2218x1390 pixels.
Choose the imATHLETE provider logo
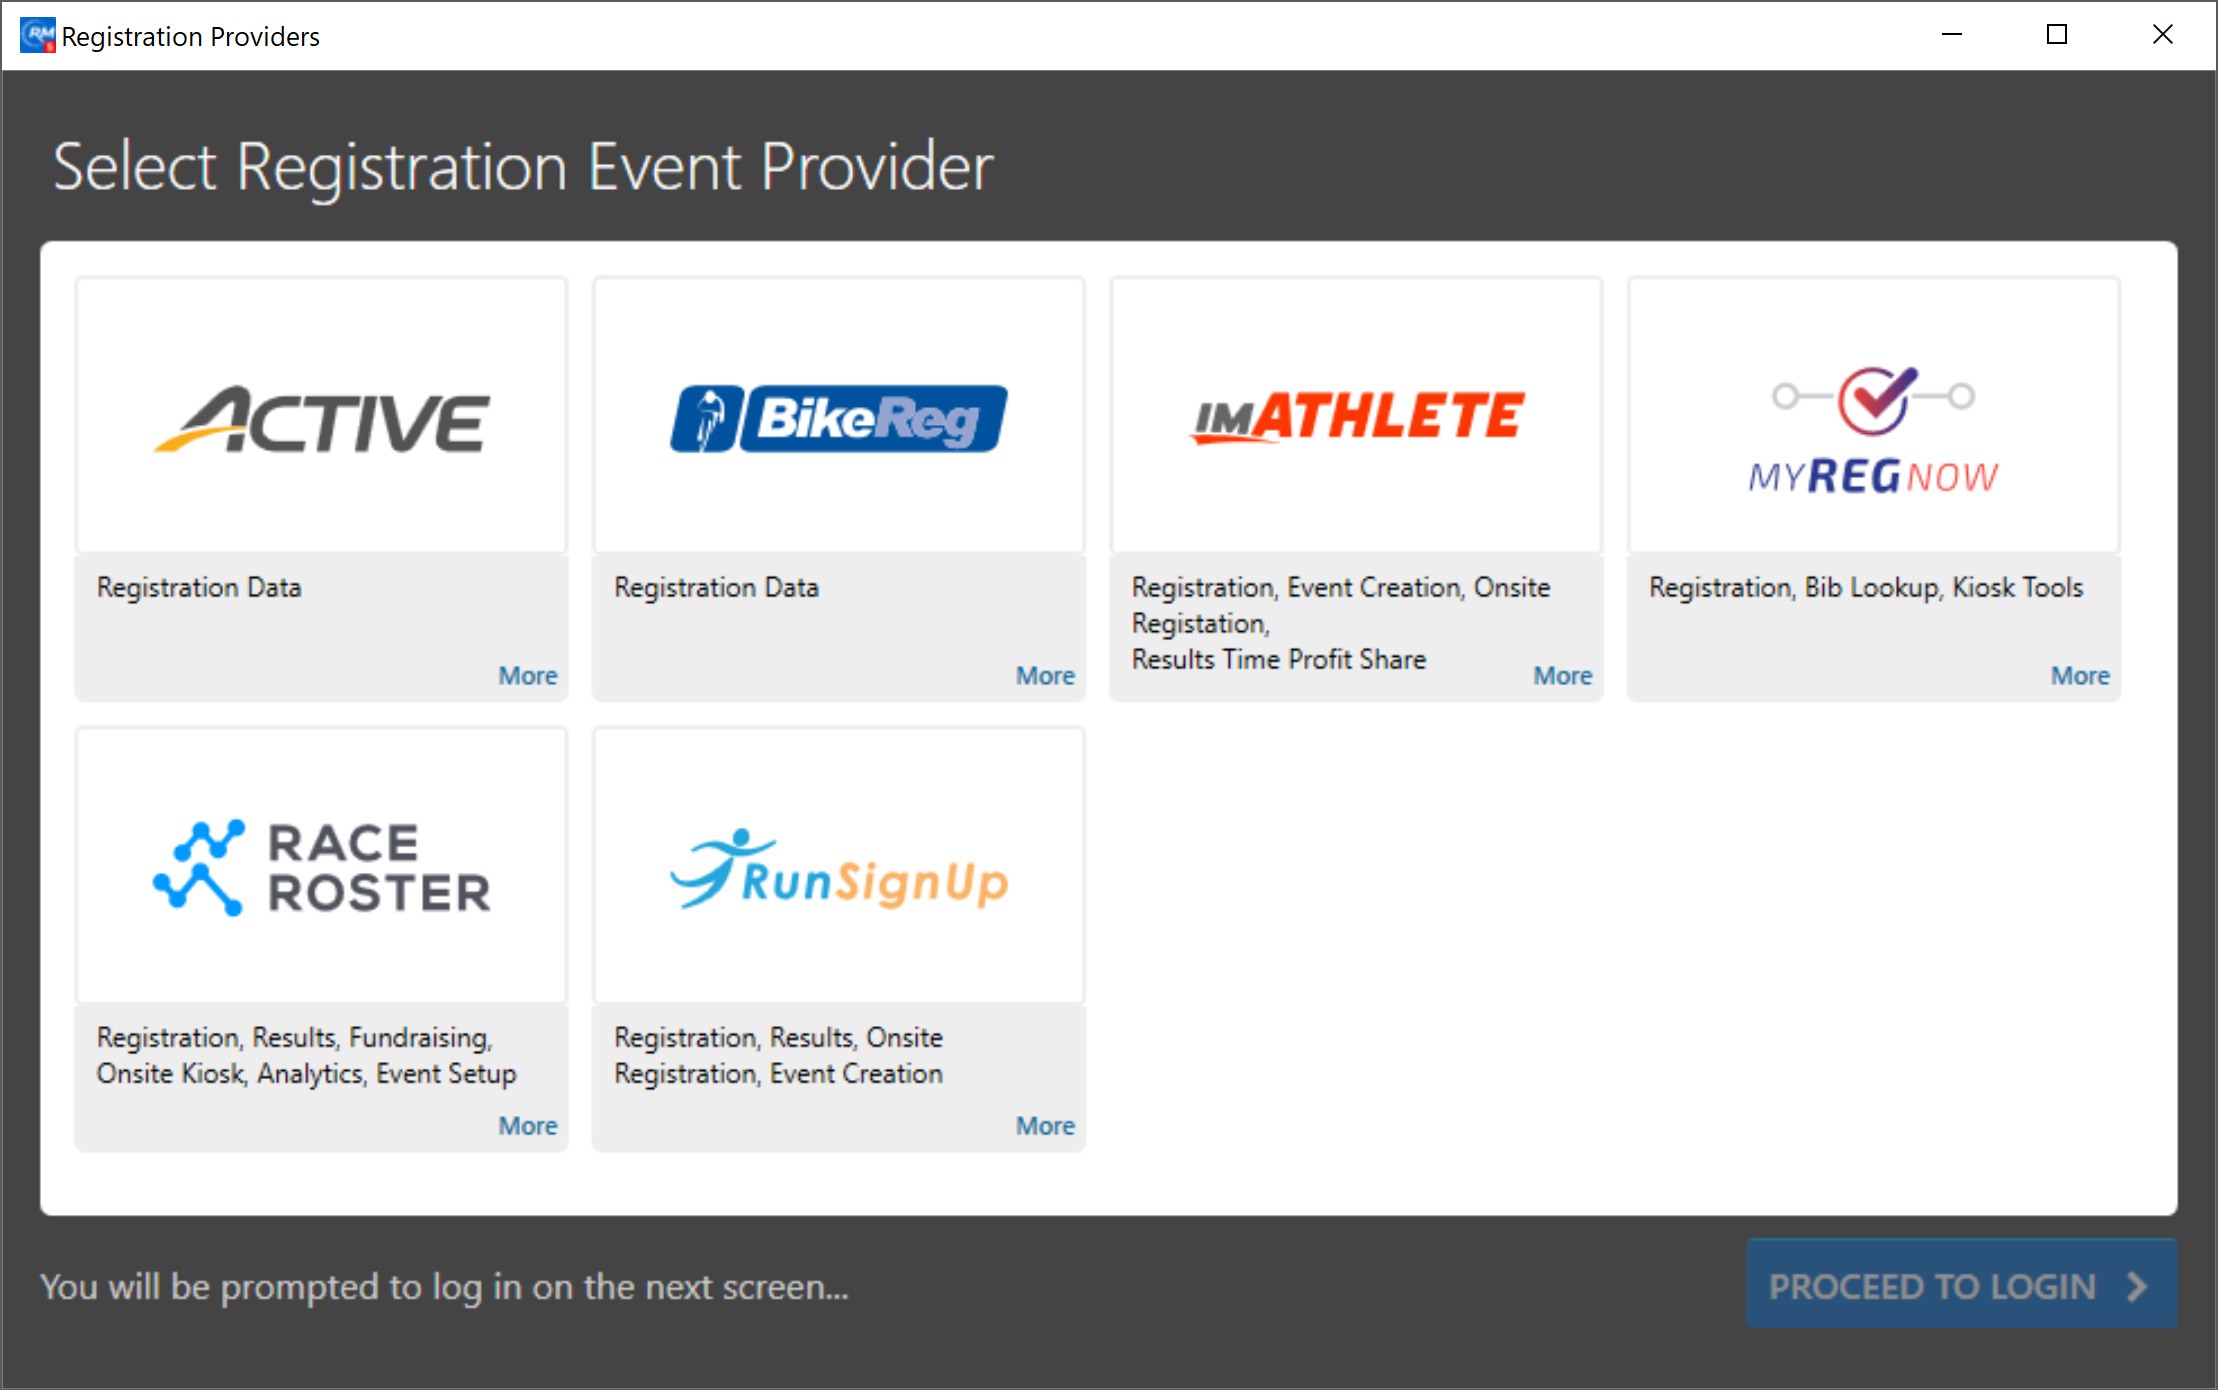click(x=1357, y=417)
